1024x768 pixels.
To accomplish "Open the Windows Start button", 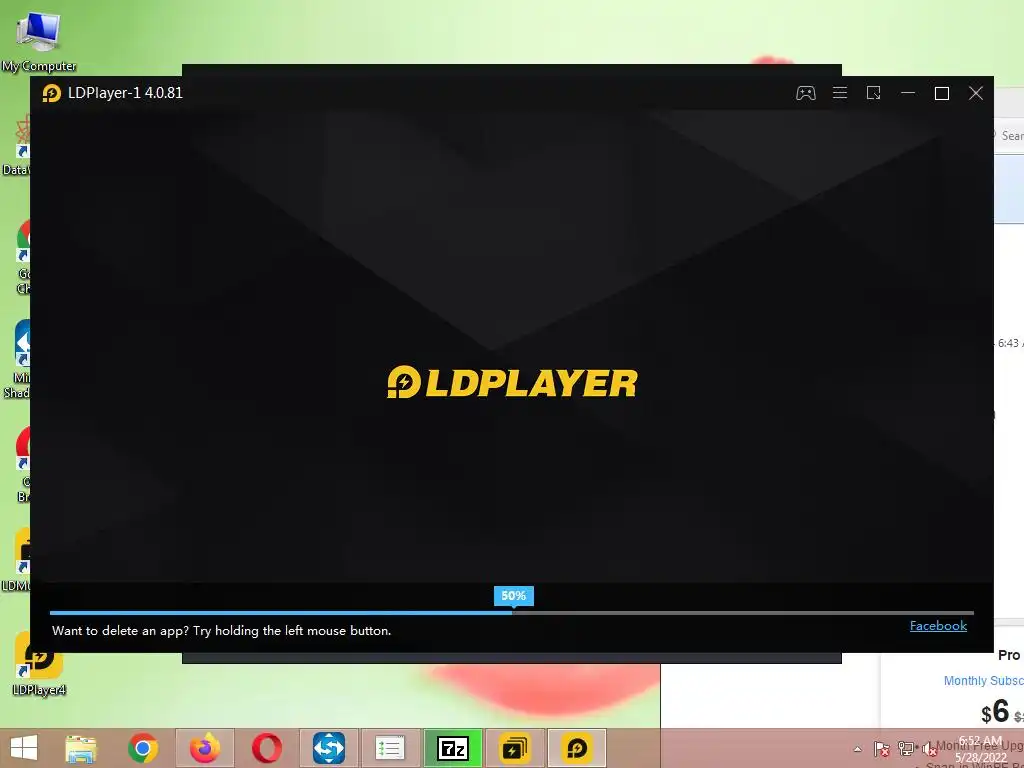I will [x=24, y=748].
